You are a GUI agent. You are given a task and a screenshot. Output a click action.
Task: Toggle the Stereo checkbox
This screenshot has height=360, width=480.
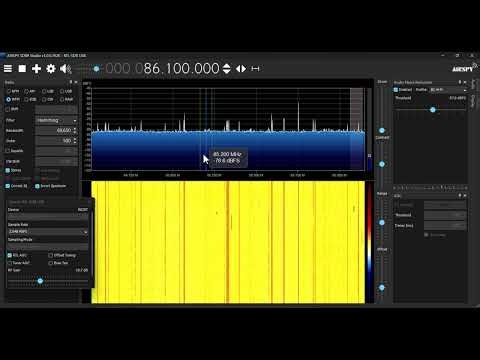[x=8, y=170]
